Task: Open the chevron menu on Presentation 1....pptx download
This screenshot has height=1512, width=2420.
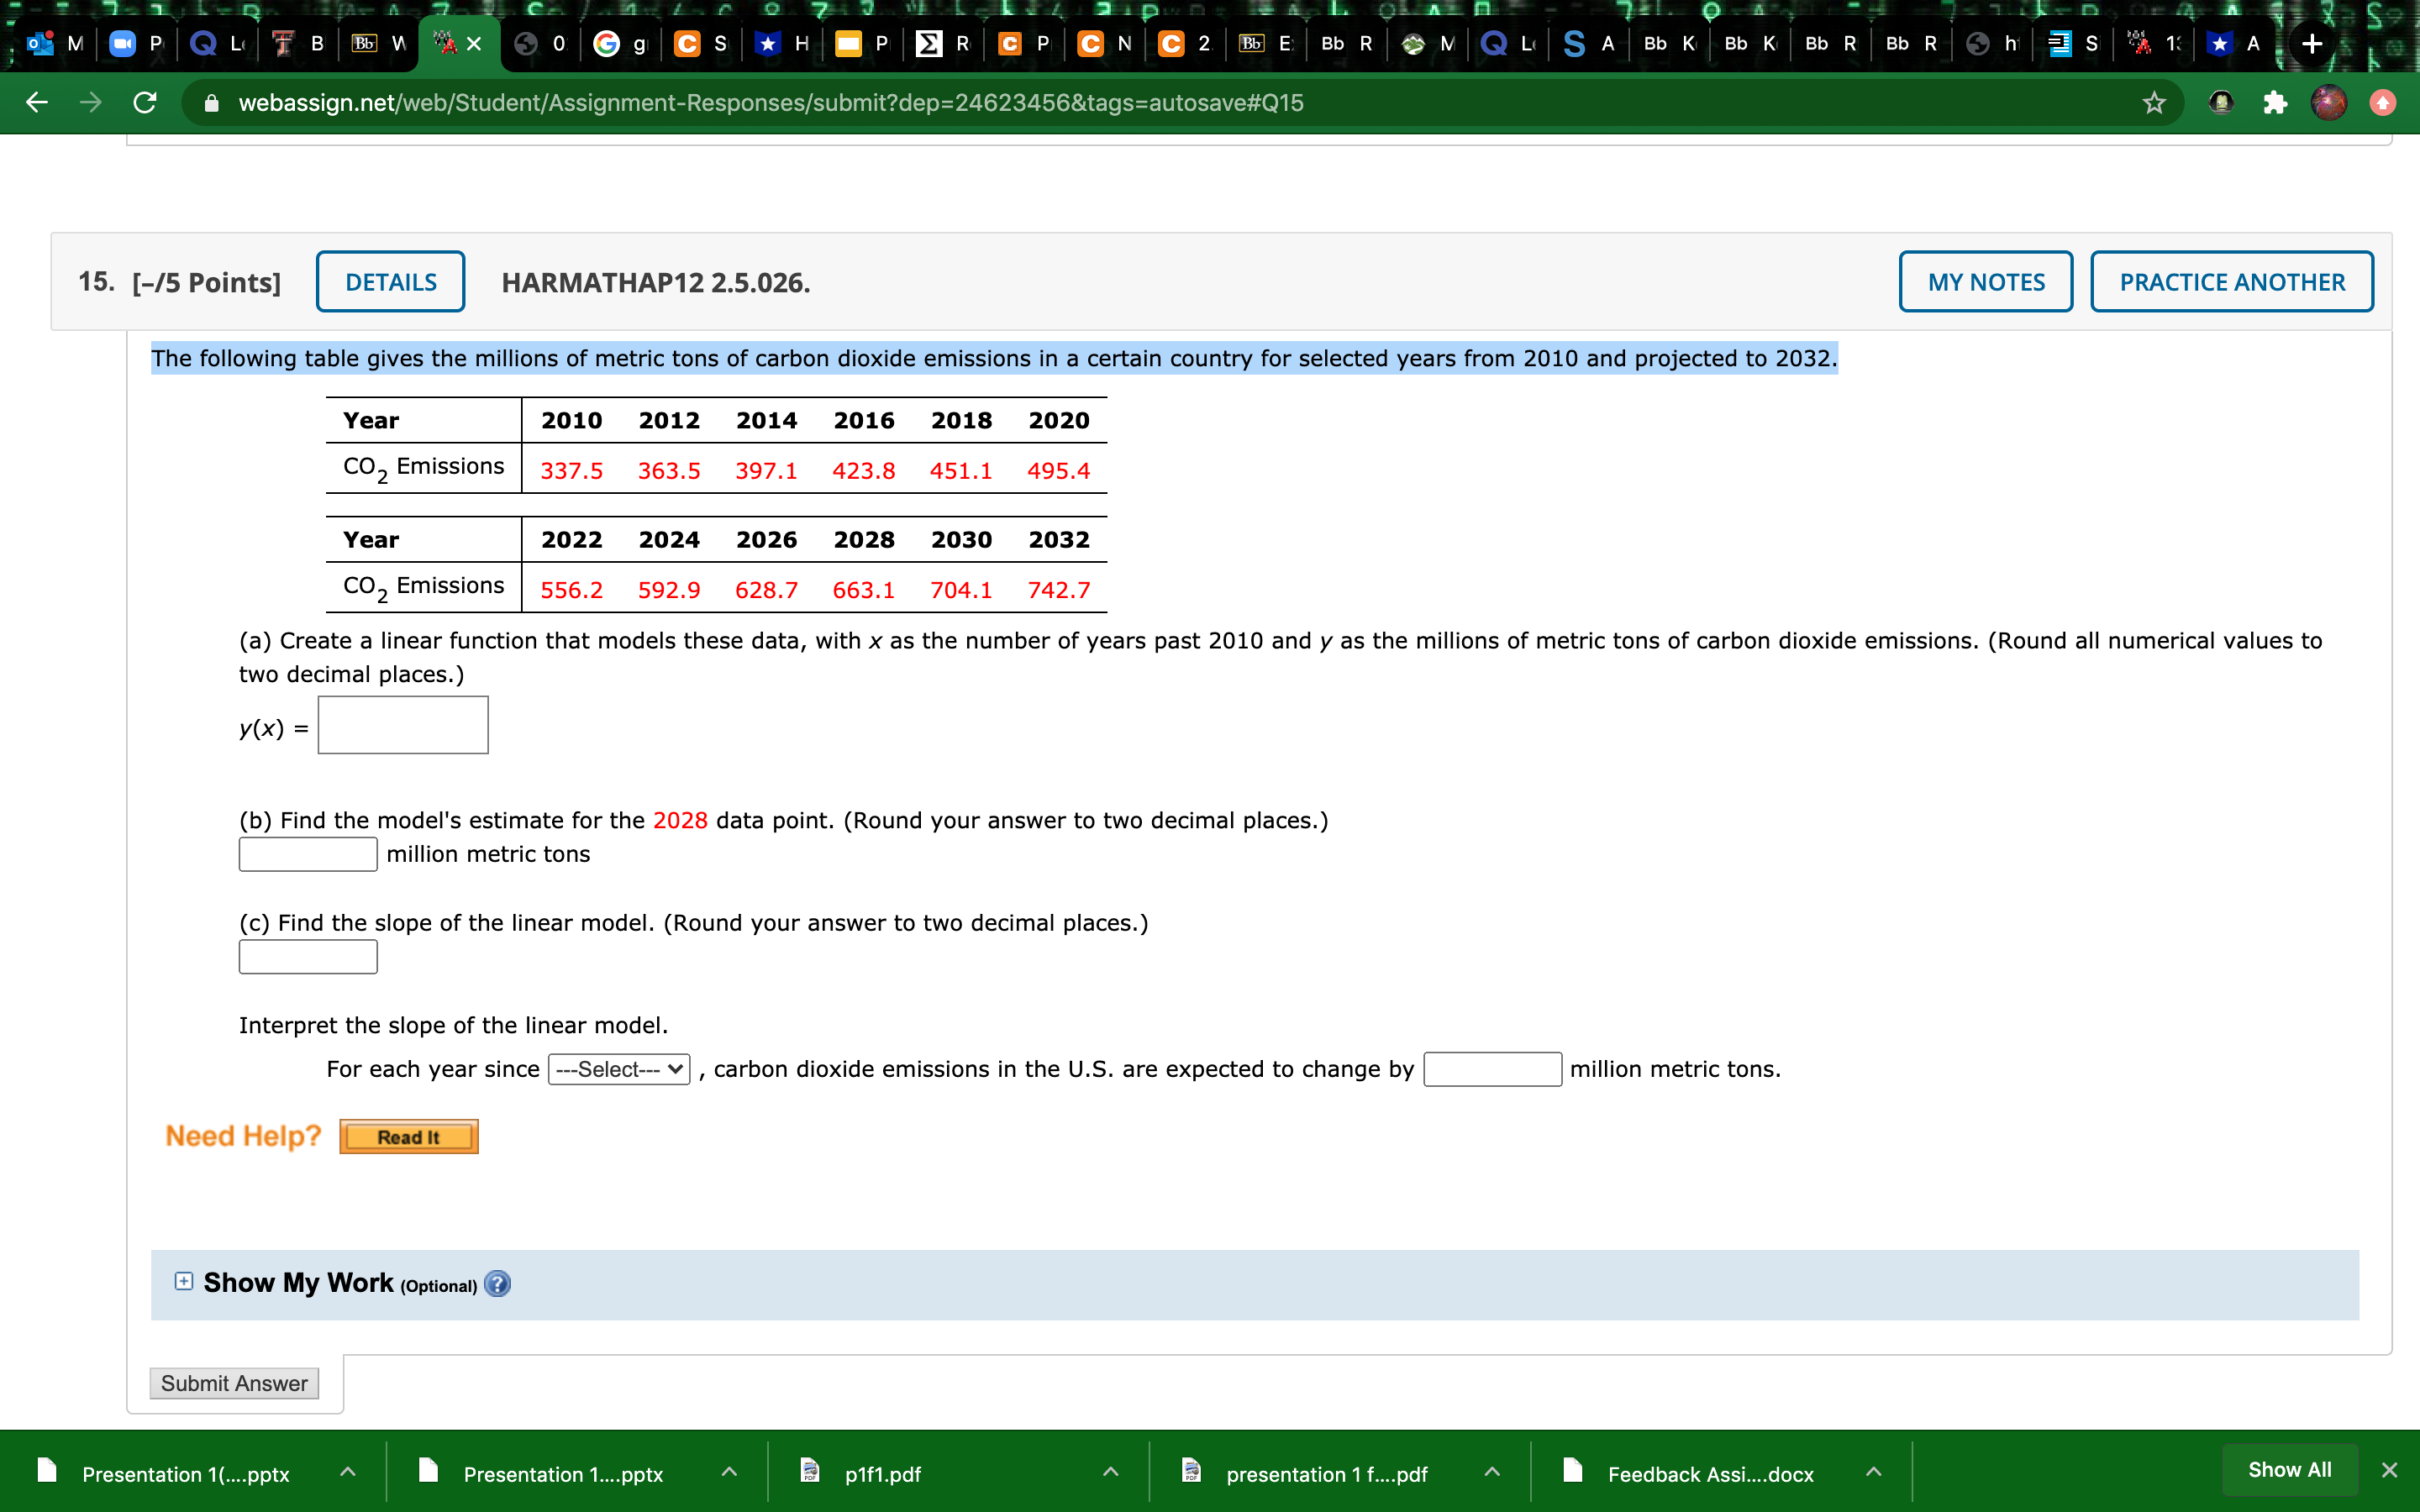Action: click(x=729, y=1472)
